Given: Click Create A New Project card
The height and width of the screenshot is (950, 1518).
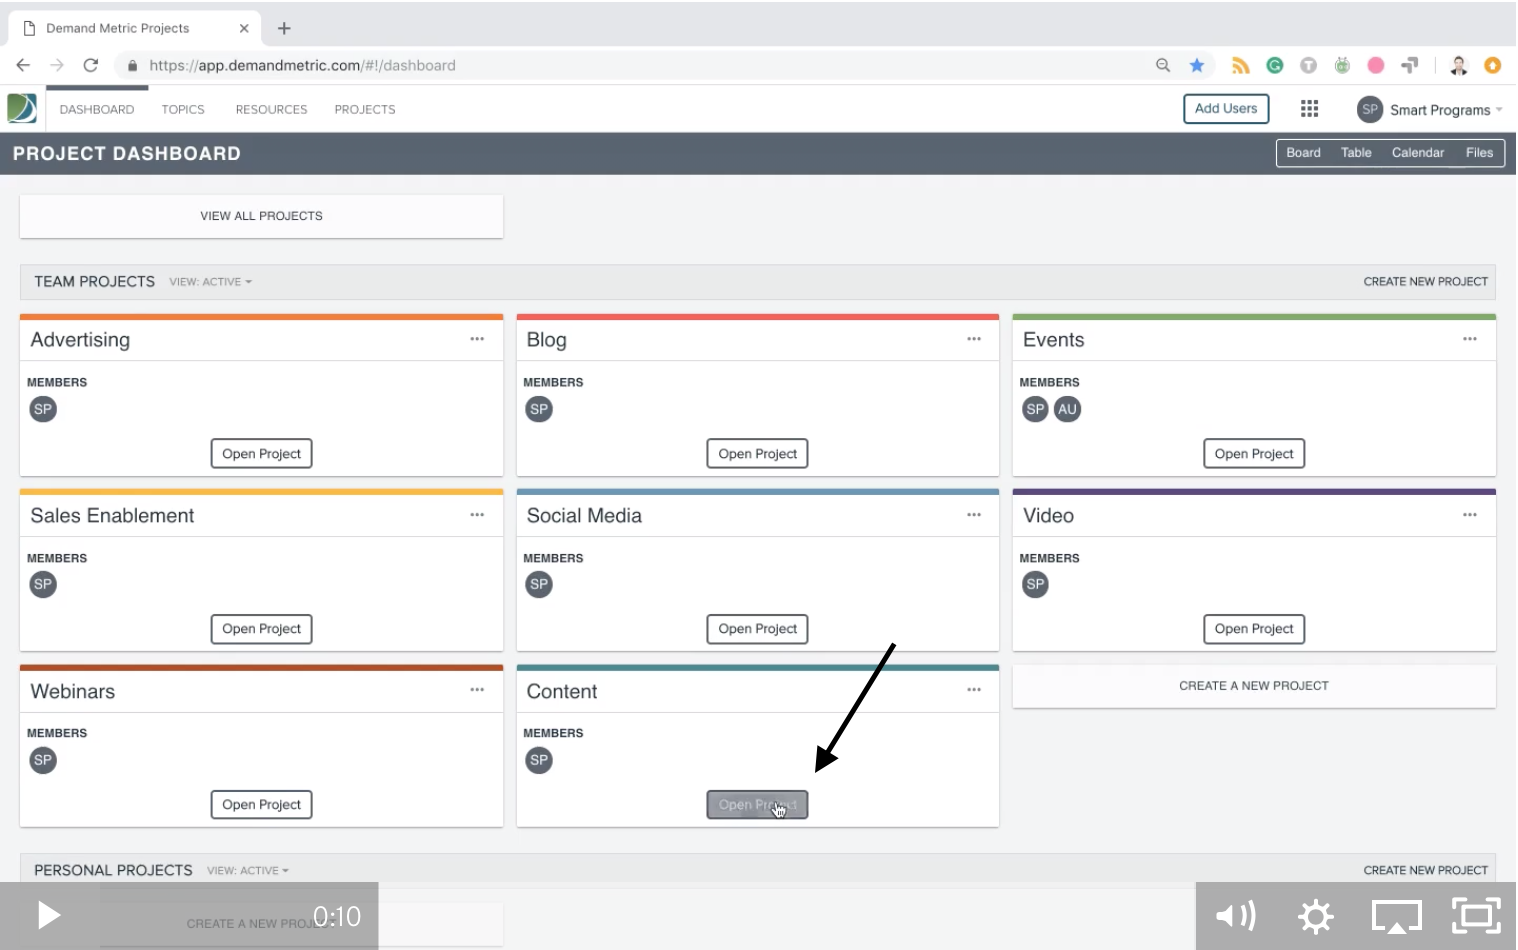Looking at the screenshot, I should pyautogui.click(x=1254, y=686).
